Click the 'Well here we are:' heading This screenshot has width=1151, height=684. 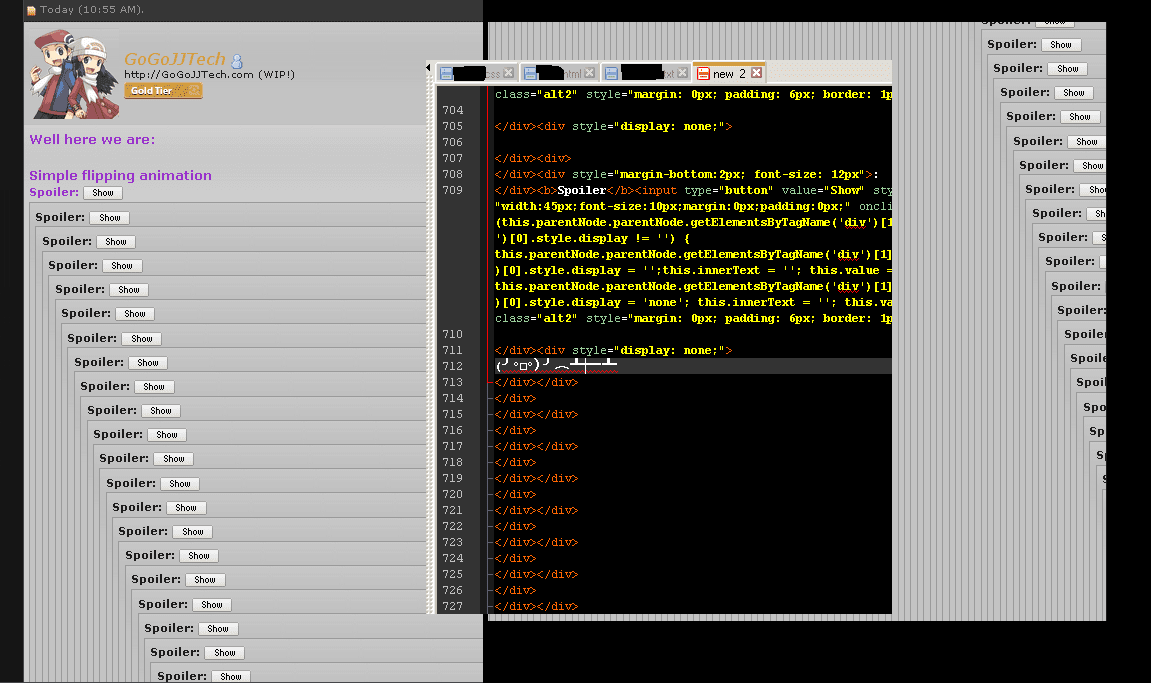click(92, 139)
